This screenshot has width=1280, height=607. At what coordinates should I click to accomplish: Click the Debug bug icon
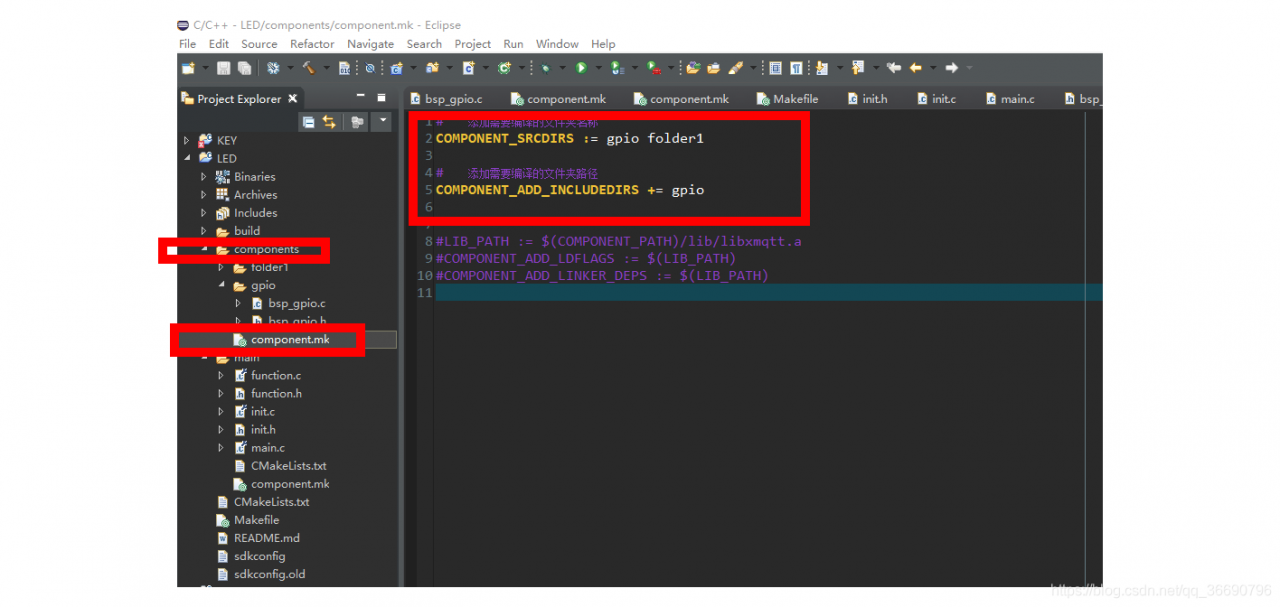[546, 68]
